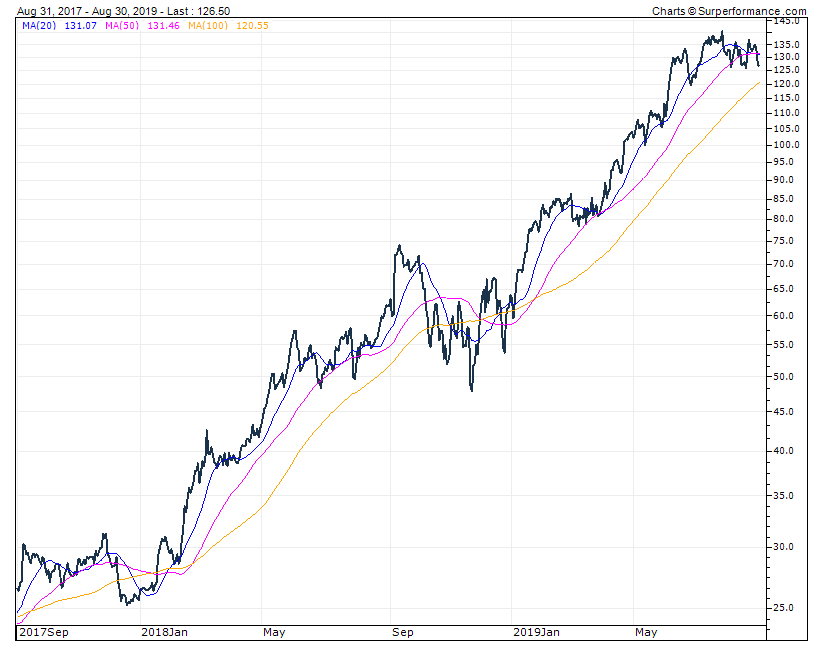Click the 80.0 price axis label
Image resolution: width=815 pixels, height=650 pixels.
(x=784, y=219)
